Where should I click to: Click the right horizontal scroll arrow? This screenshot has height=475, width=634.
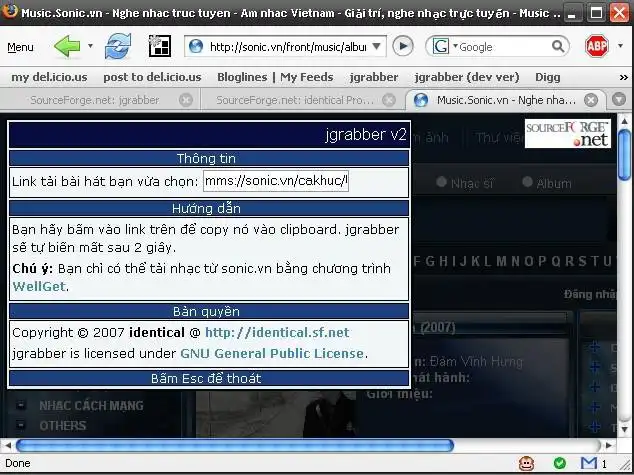609,445
